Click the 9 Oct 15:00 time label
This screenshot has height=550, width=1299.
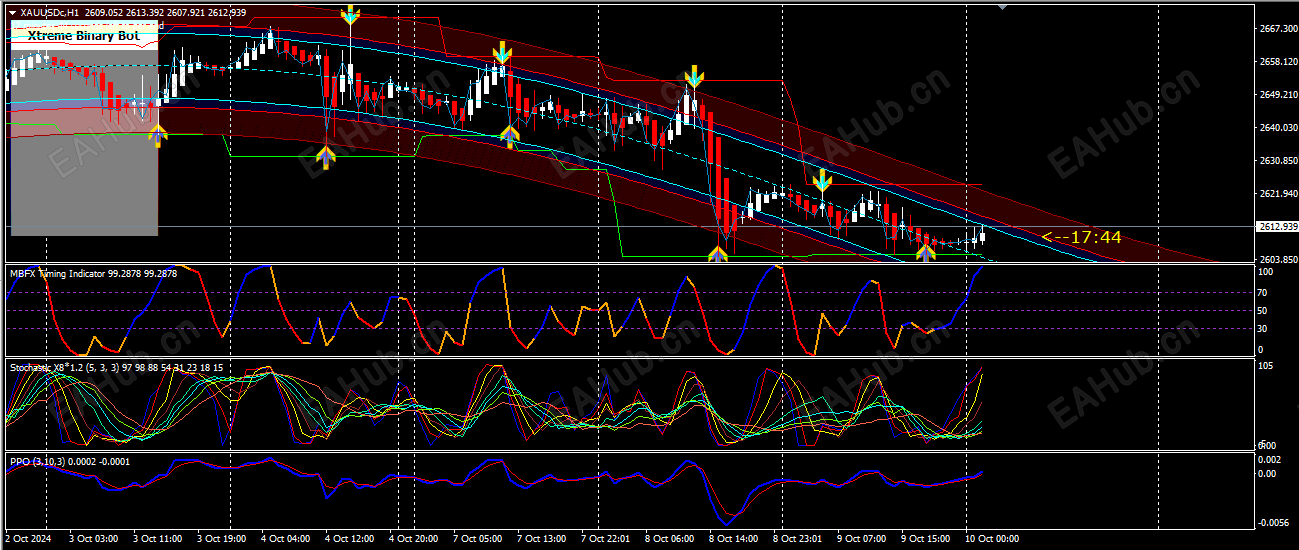click(x=927, y=539)
